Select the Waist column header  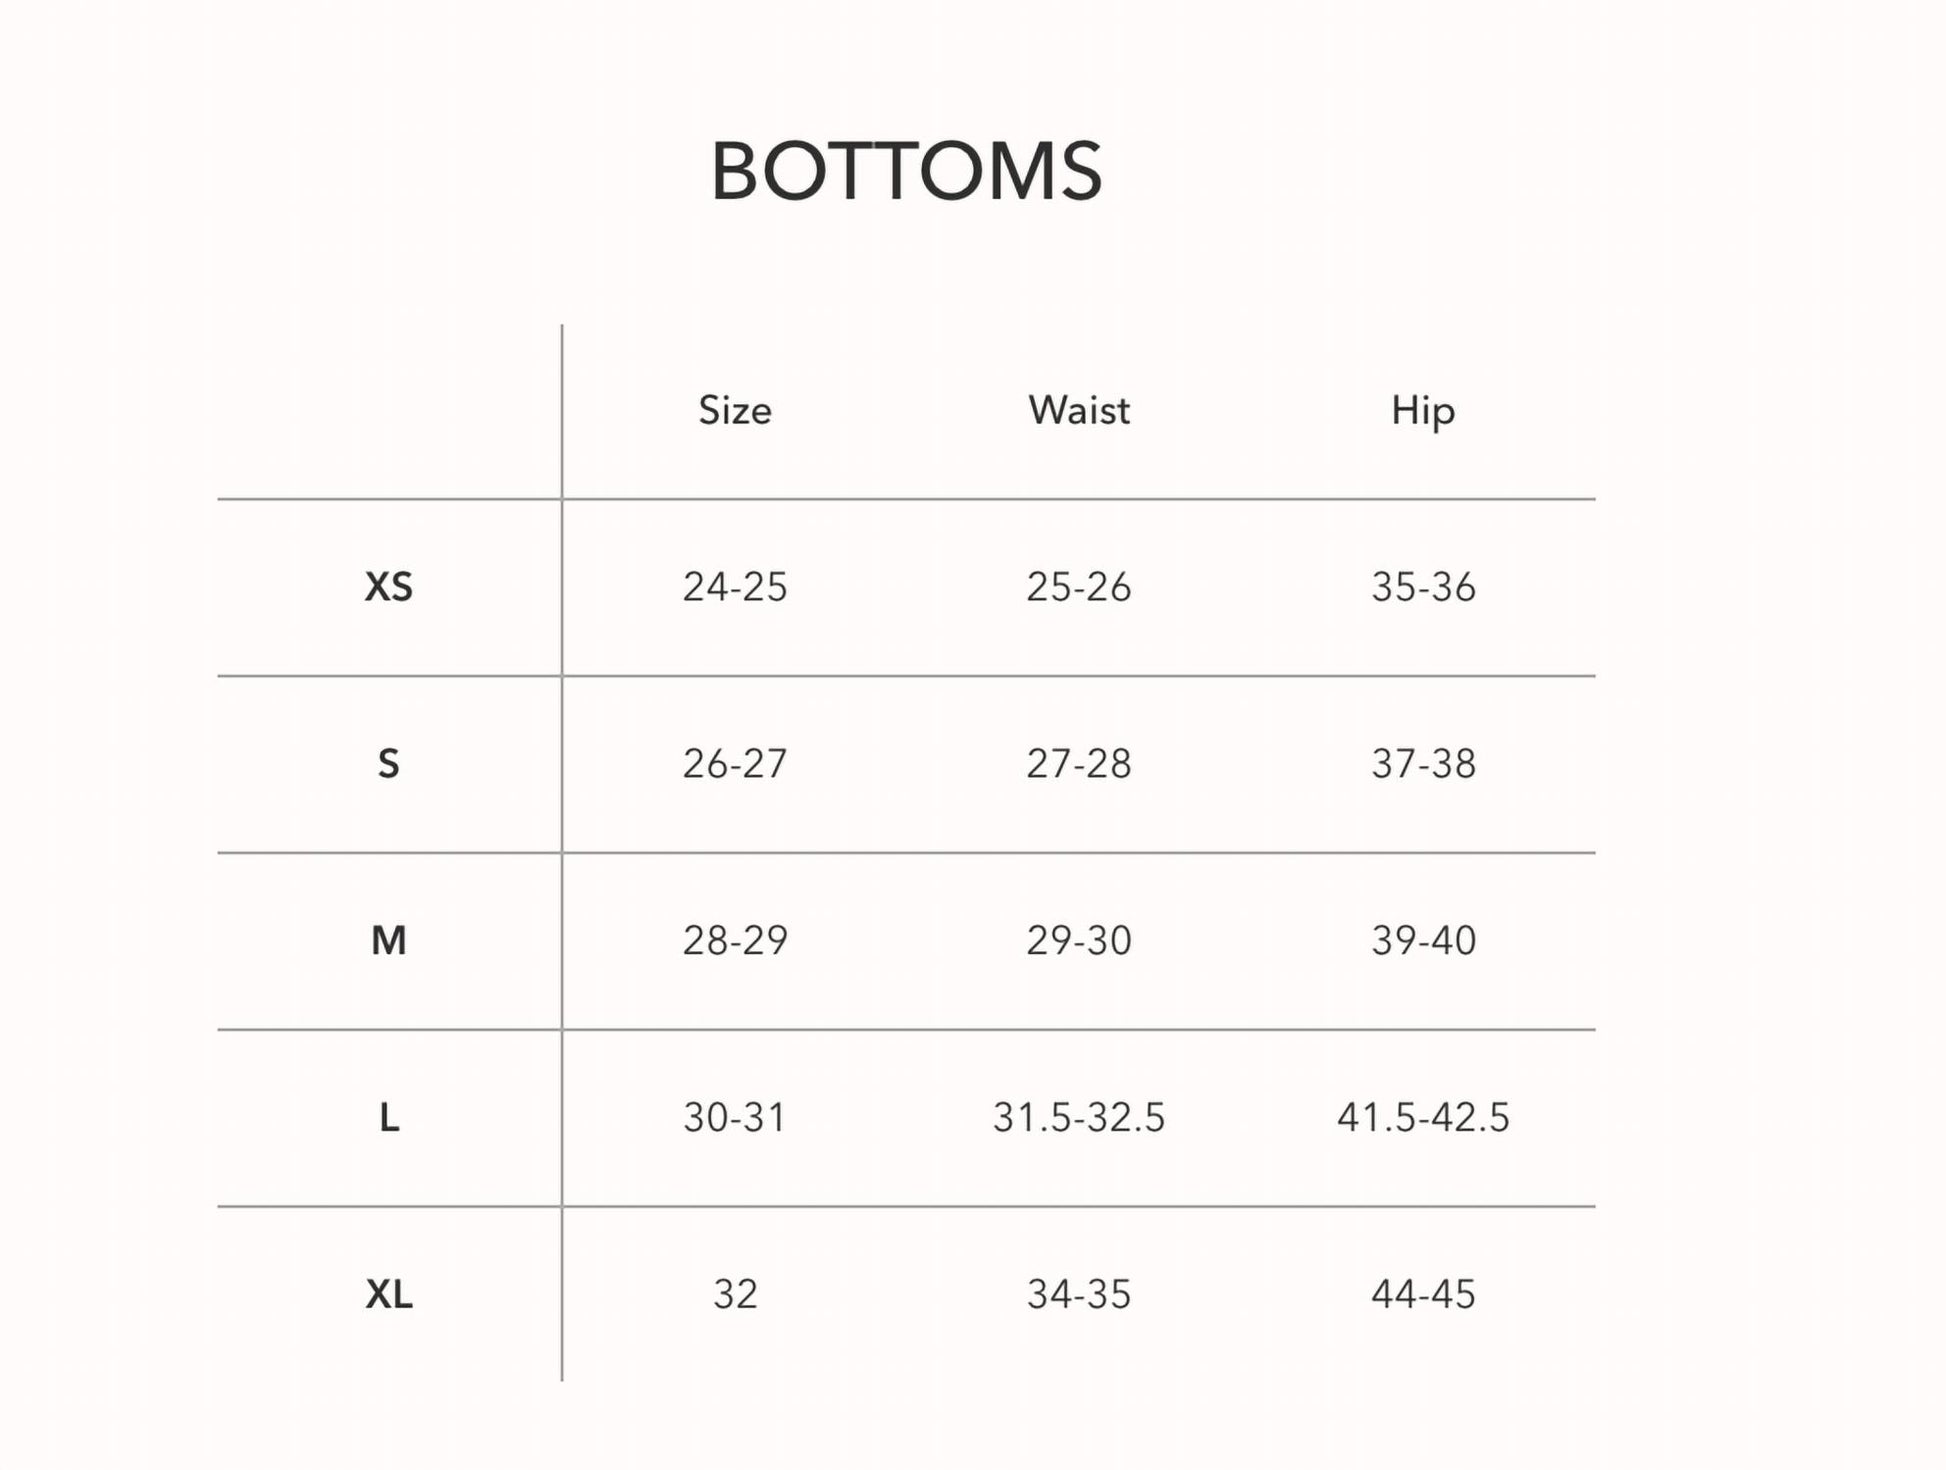[1079, 410]
